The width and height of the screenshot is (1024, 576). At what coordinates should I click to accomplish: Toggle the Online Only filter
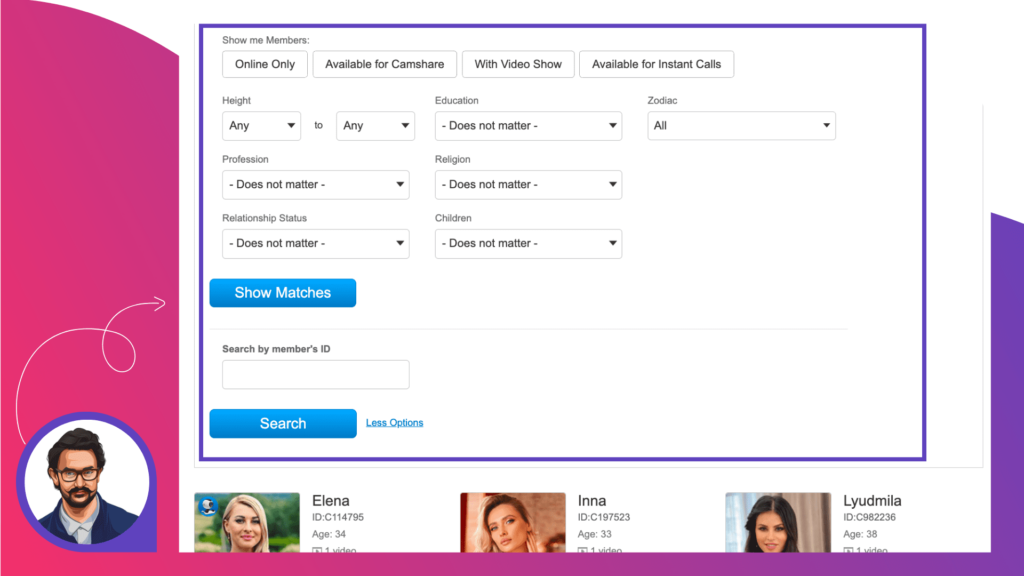point(264,64)
